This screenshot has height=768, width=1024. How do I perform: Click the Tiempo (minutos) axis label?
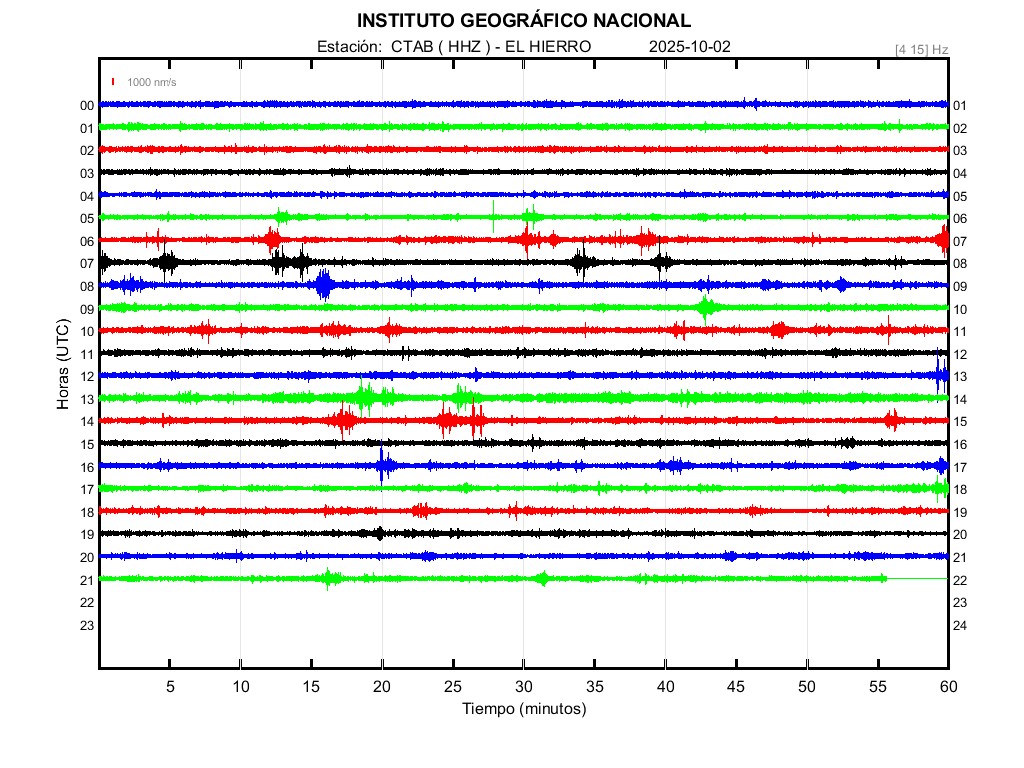click(x=523, y=709)
